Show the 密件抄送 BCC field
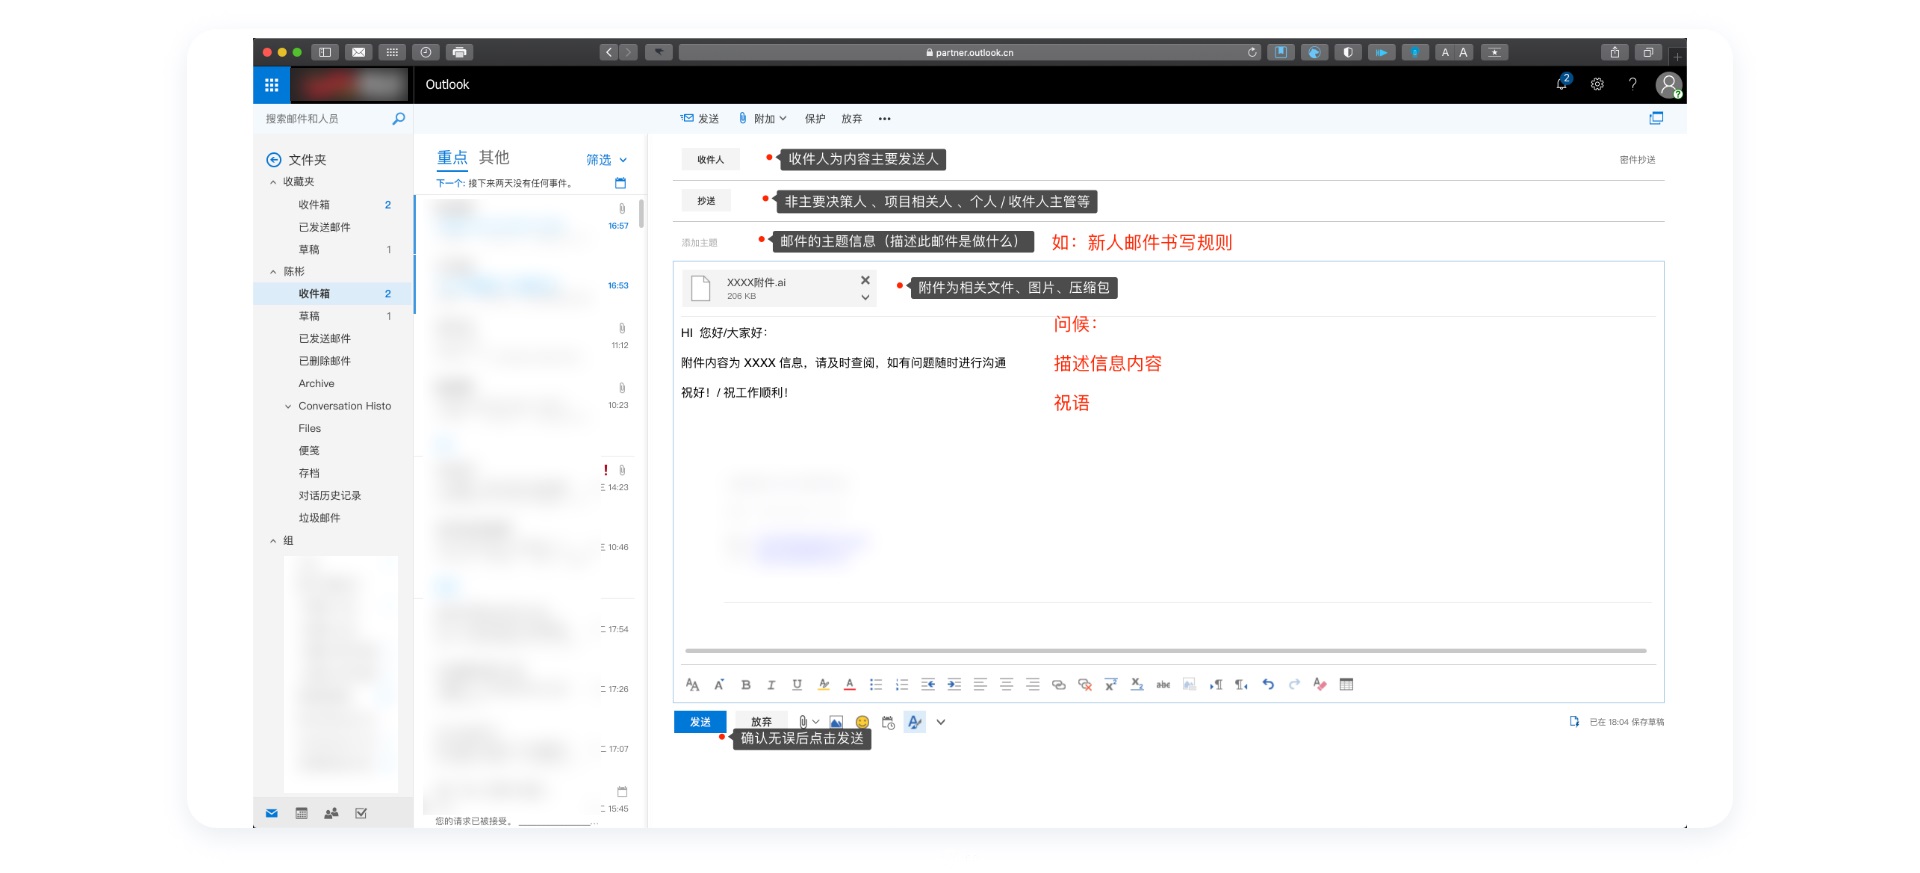The height and width of the screenshot is (873, 1920). (1637, 160)
